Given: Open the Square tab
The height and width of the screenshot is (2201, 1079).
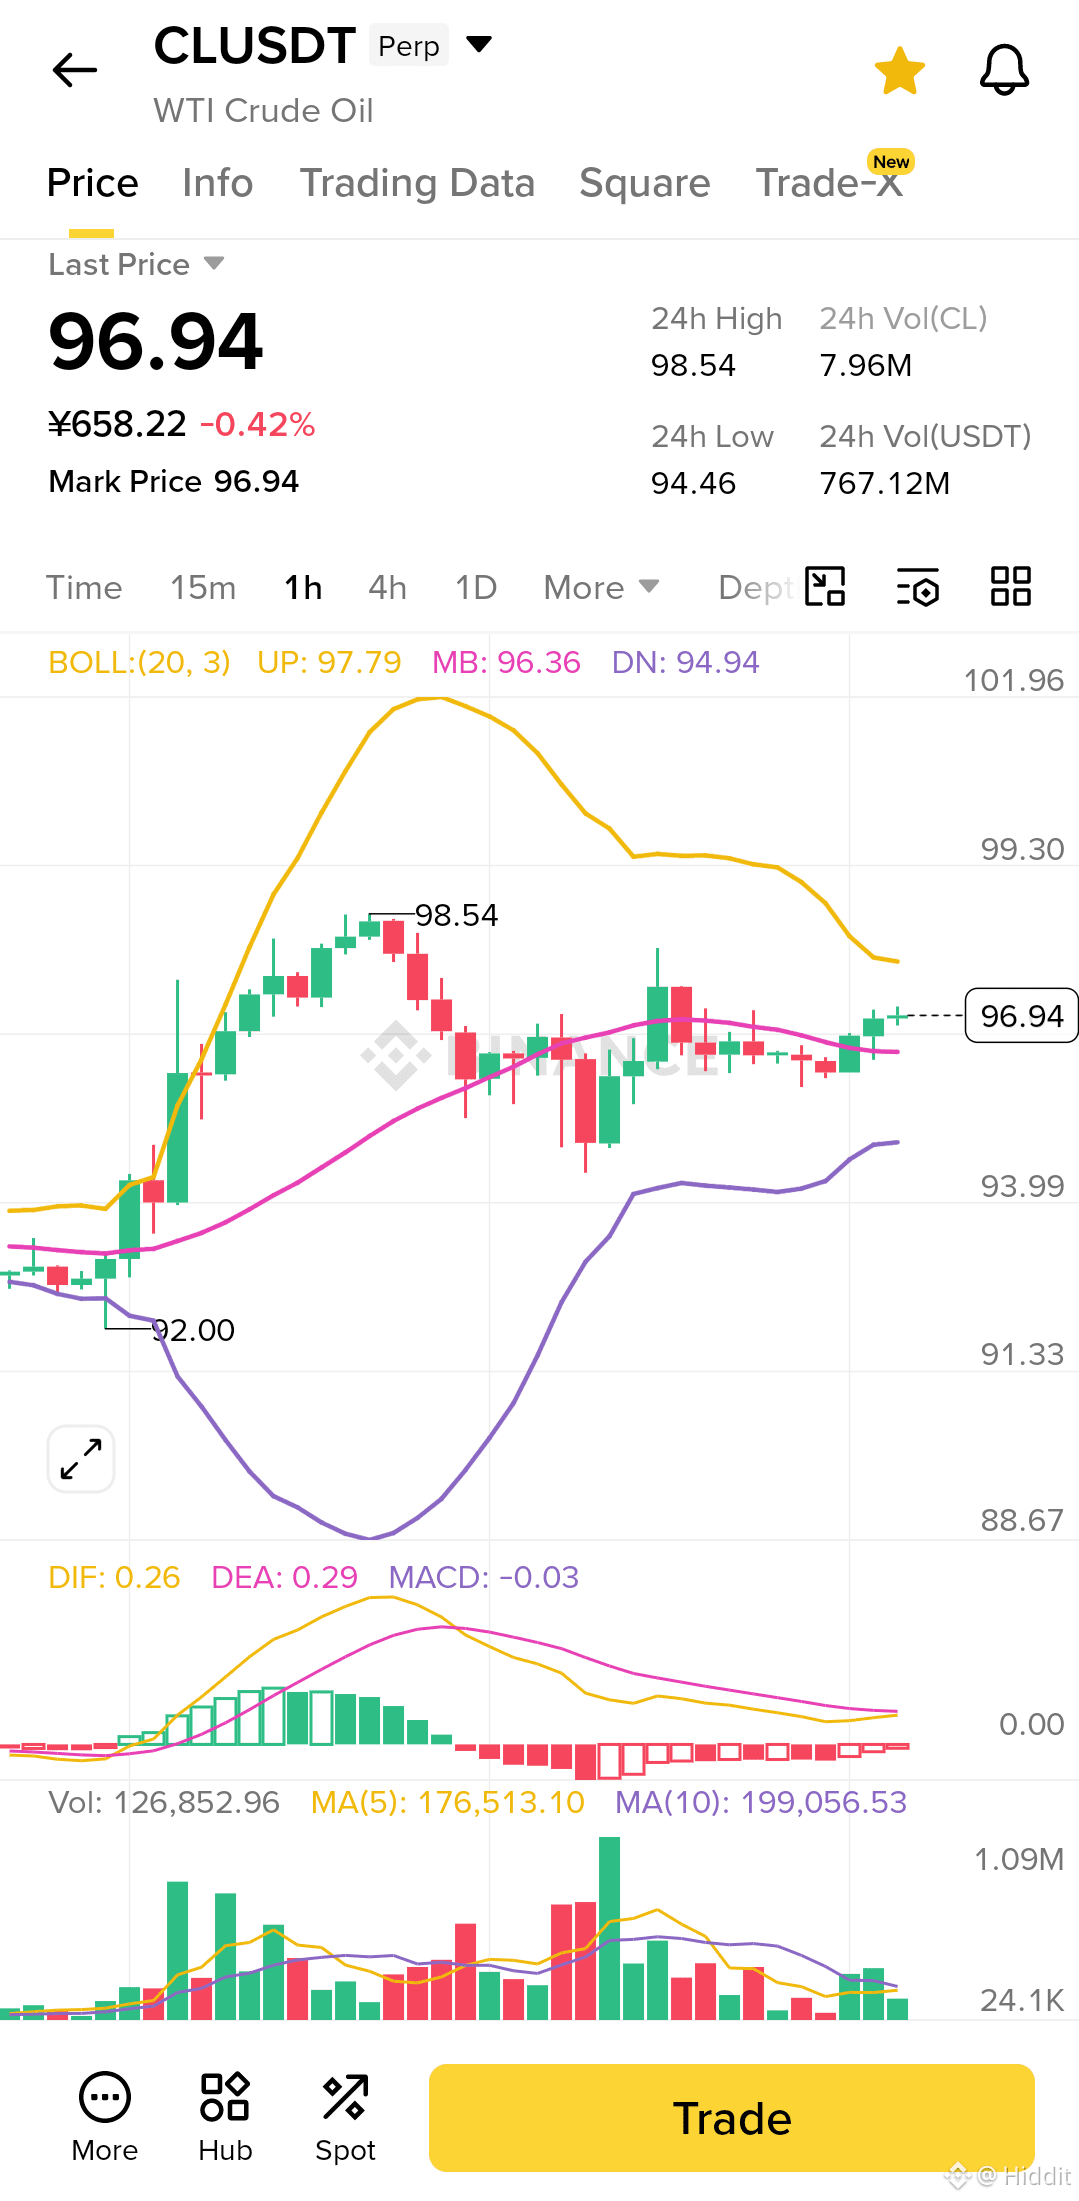Looking at the screenshot, I should tap(644, 184).
